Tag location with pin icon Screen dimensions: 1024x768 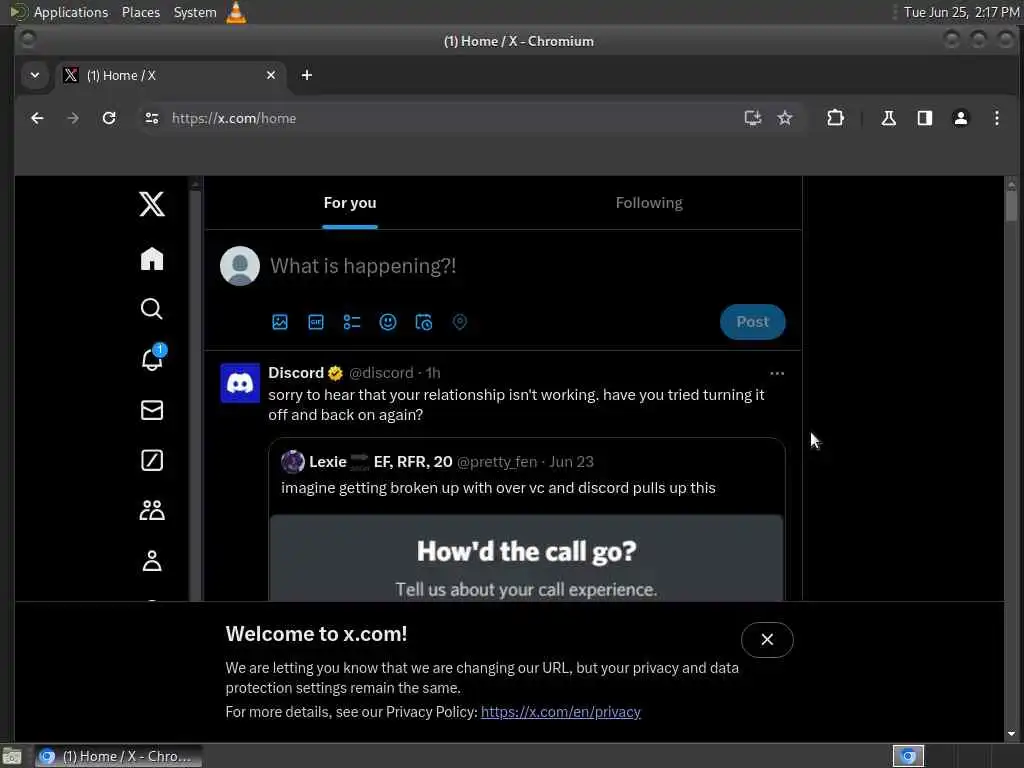(x=460, y=322)
